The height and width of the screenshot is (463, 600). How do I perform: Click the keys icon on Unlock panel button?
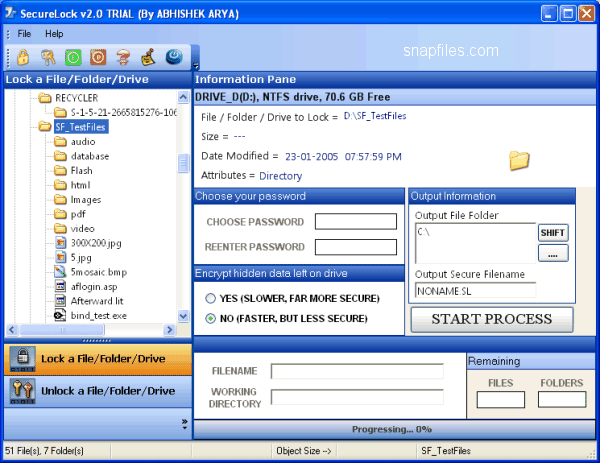coord(23,391)
